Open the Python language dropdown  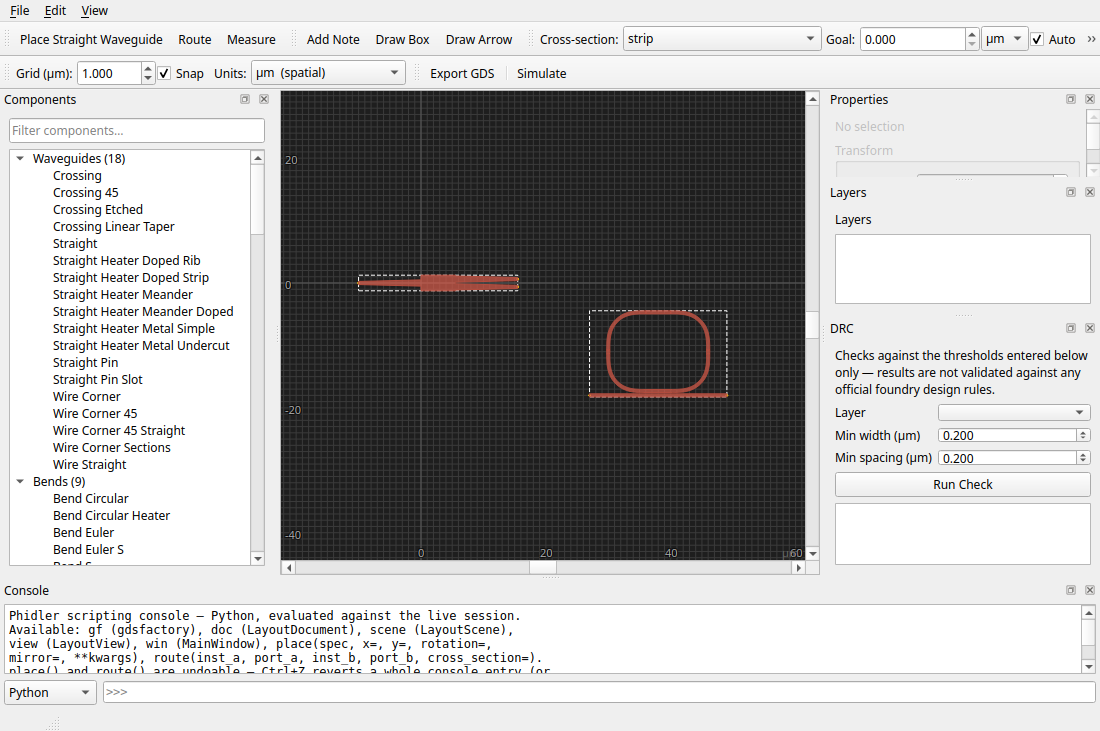coord(51,692)
